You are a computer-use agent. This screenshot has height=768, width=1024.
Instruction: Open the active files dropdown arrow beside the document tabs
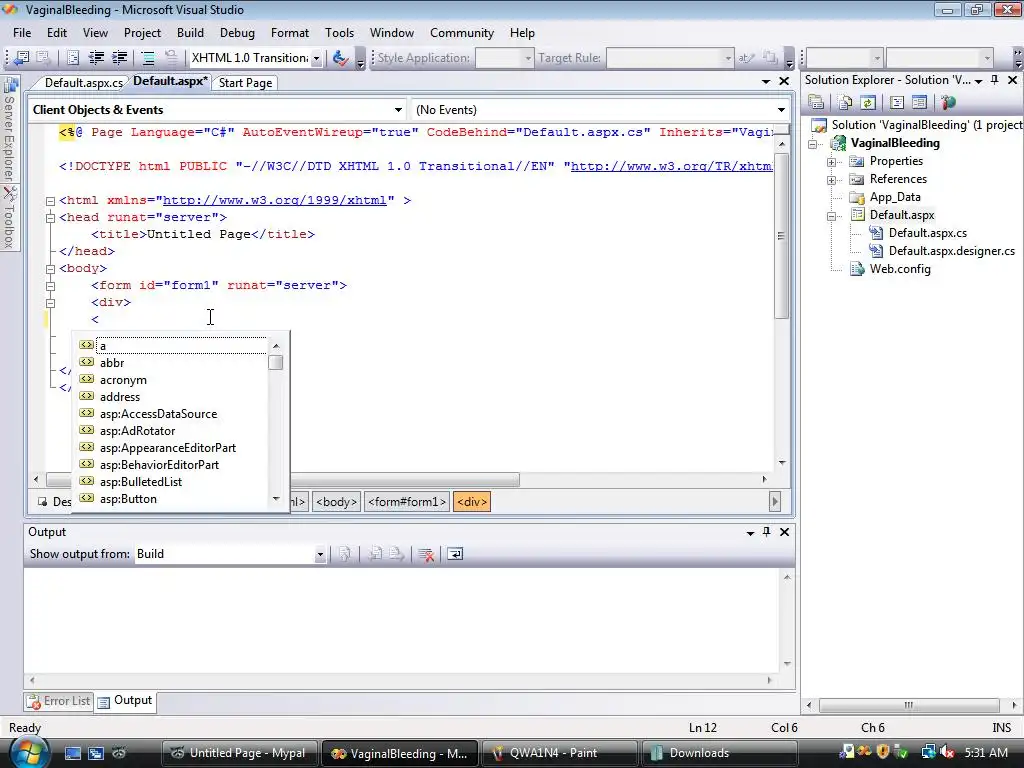(765, 82)
